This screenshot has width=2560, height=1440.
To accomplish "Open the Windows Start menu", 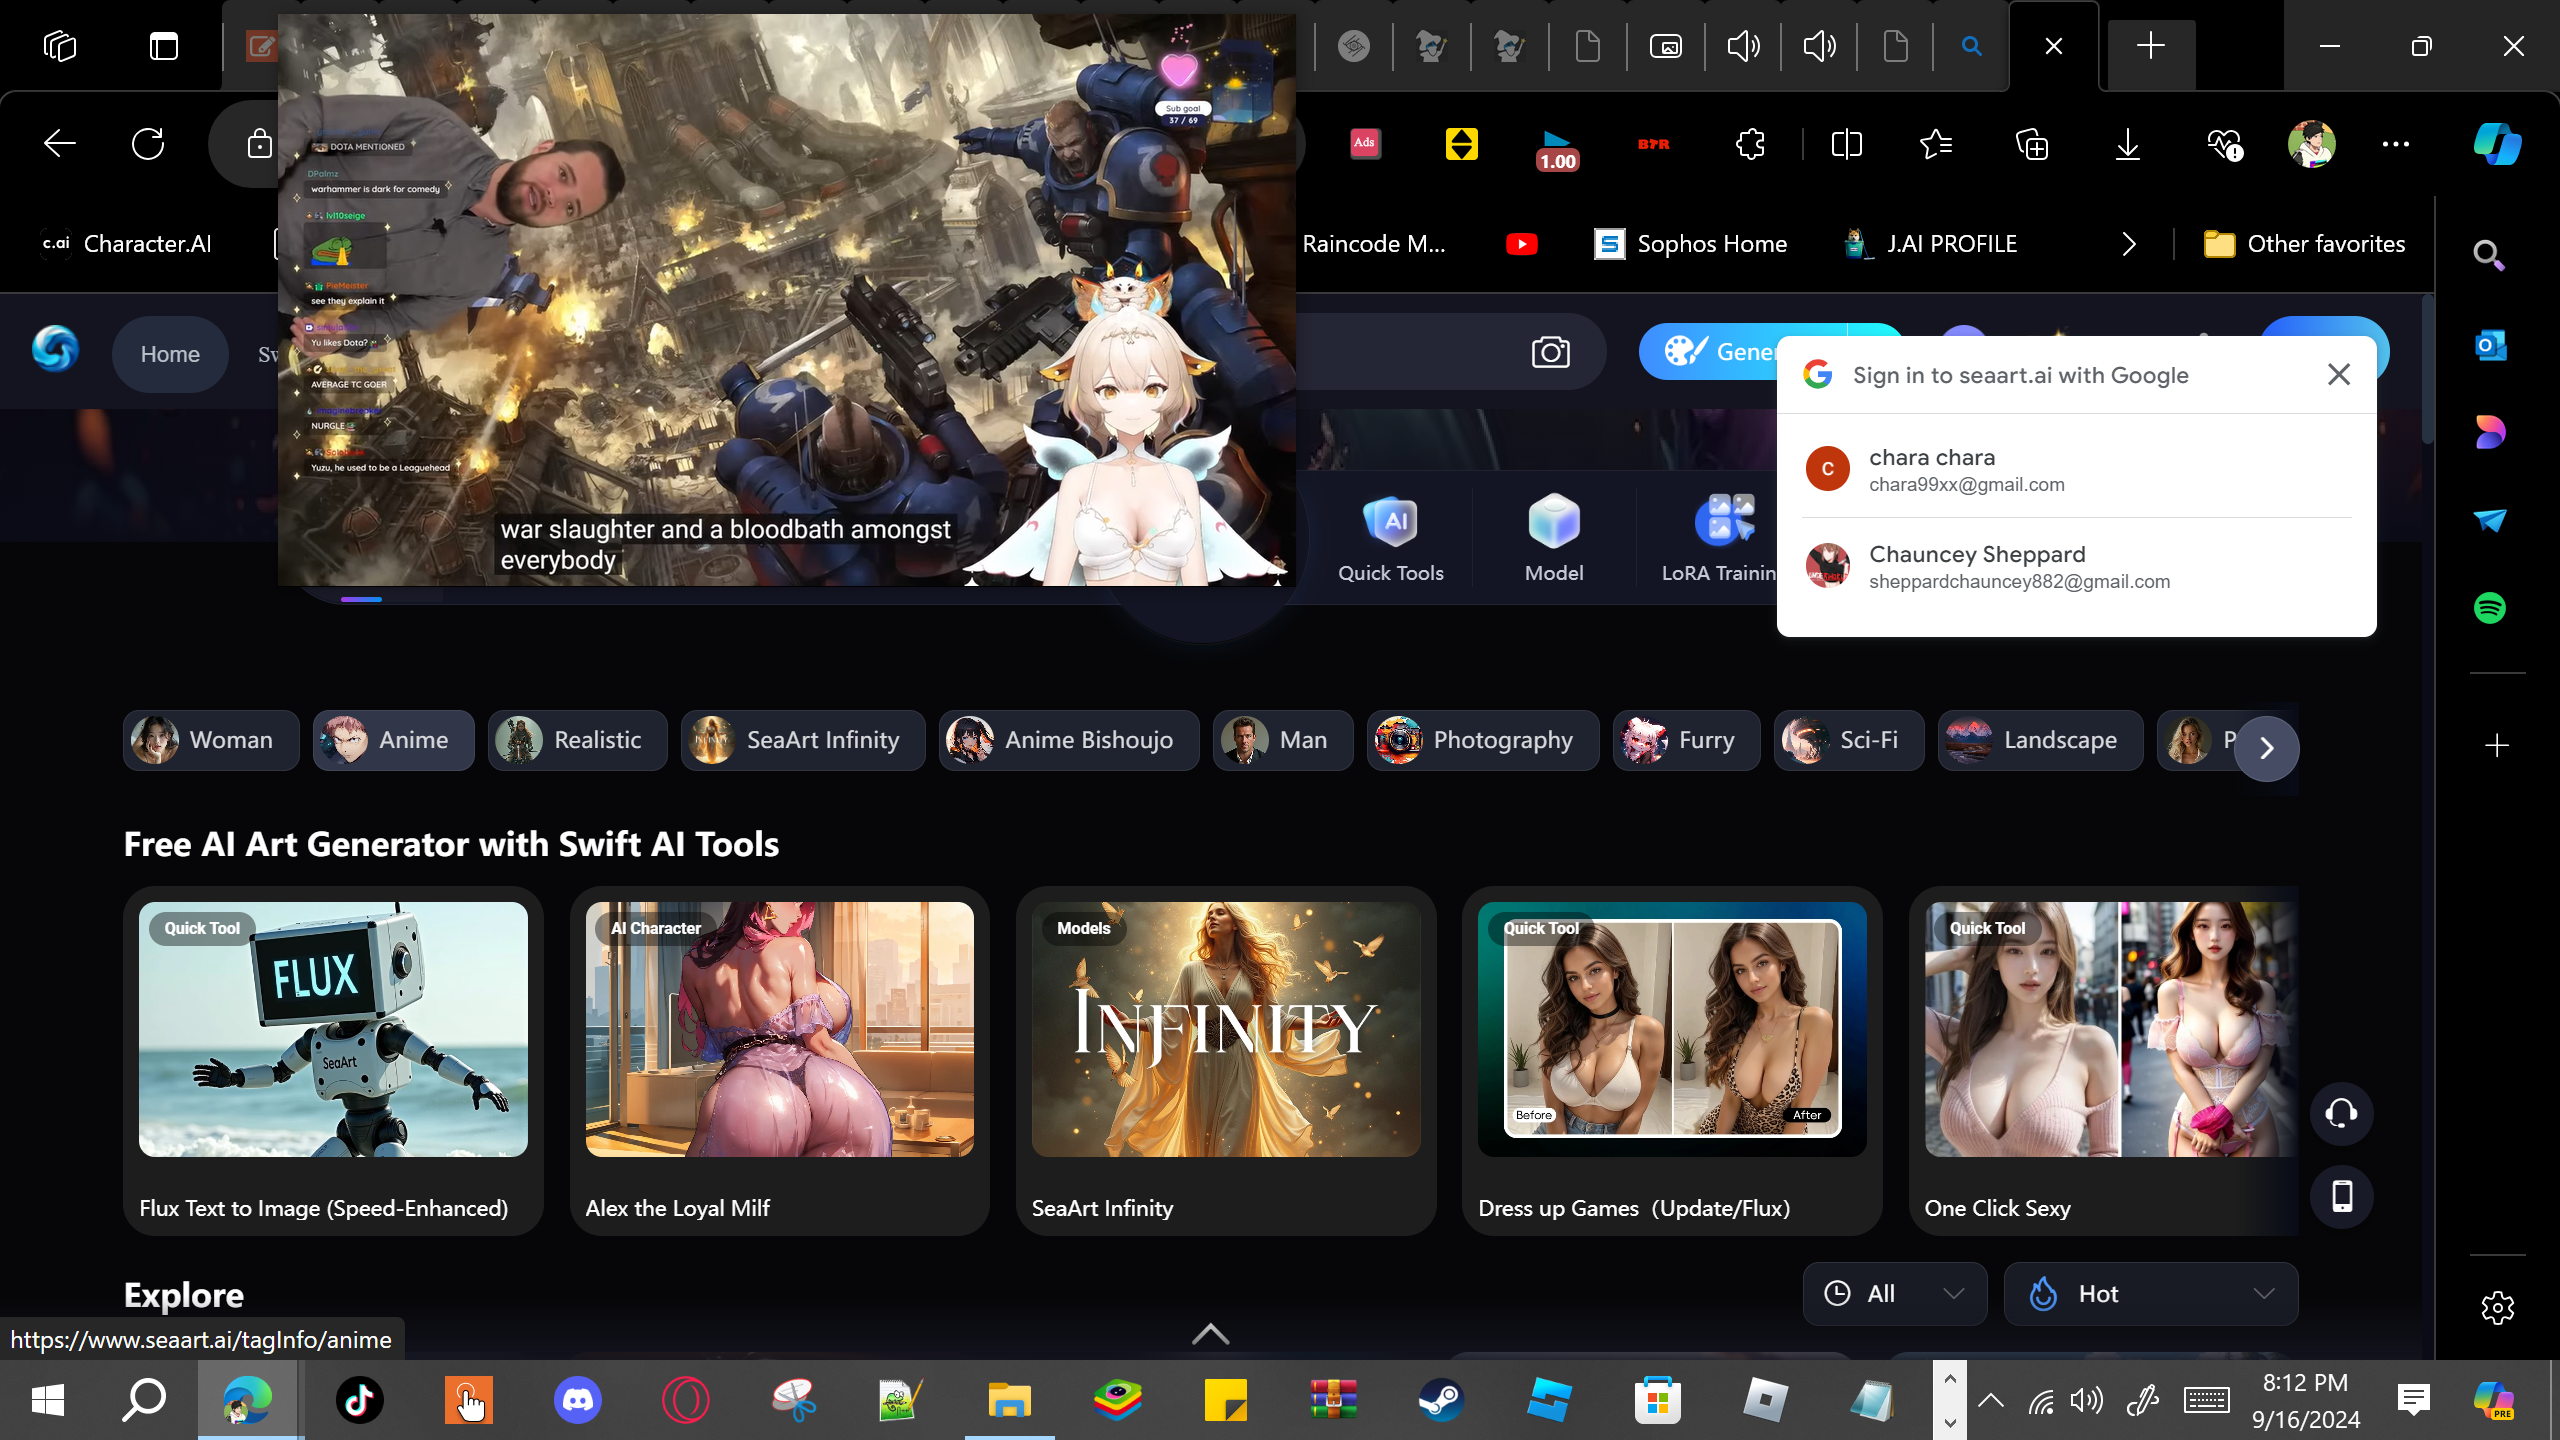I will 48,1400.
